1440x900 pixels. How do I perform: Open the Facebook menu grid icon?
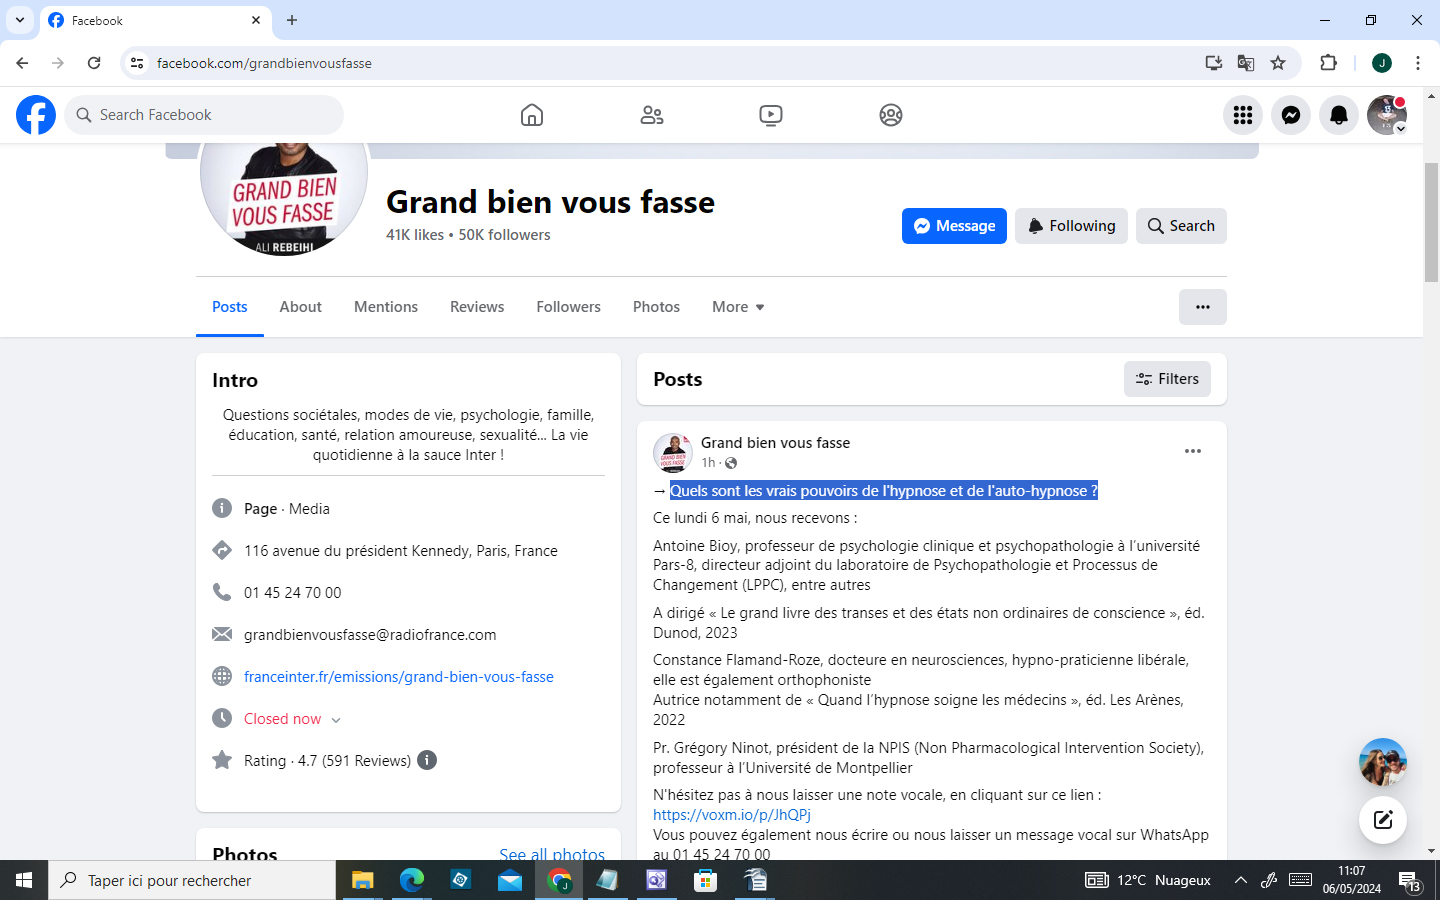coord(1243,115)
